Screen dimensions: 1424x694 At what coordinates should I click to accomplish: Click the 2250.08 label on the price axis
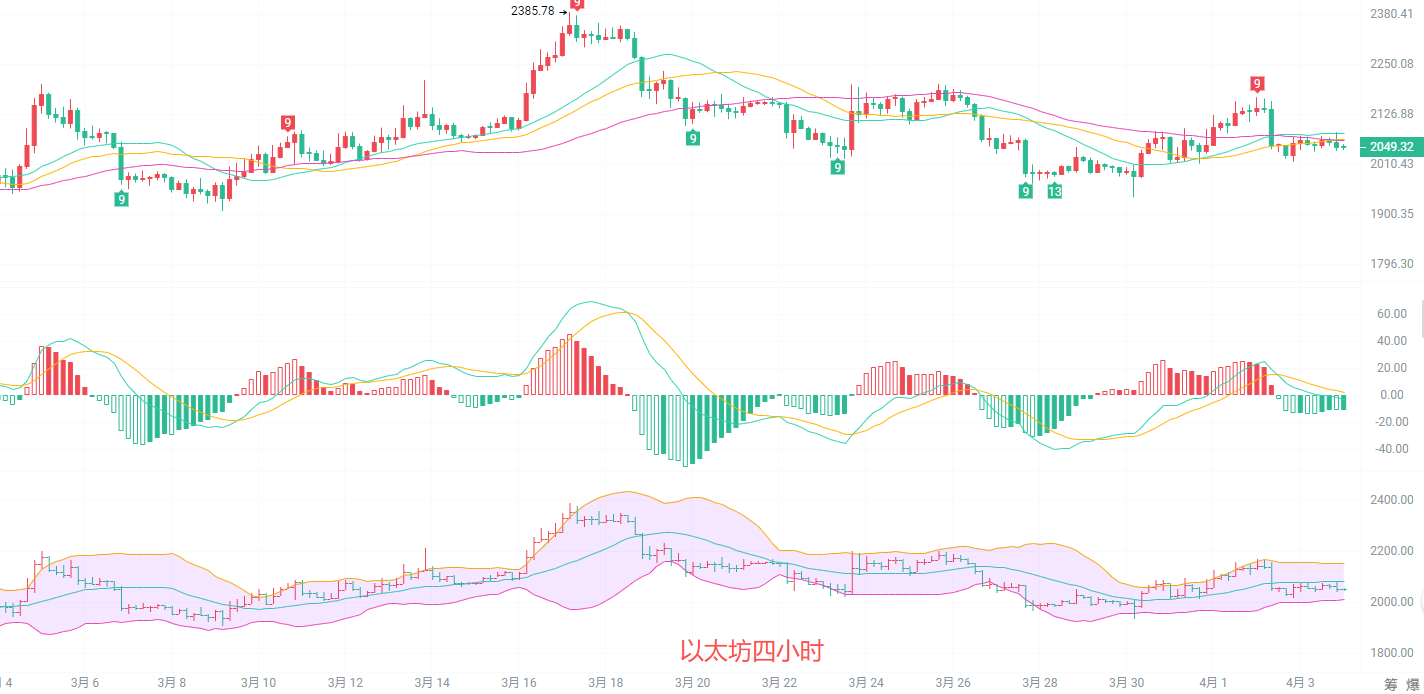coord(1391,63)
